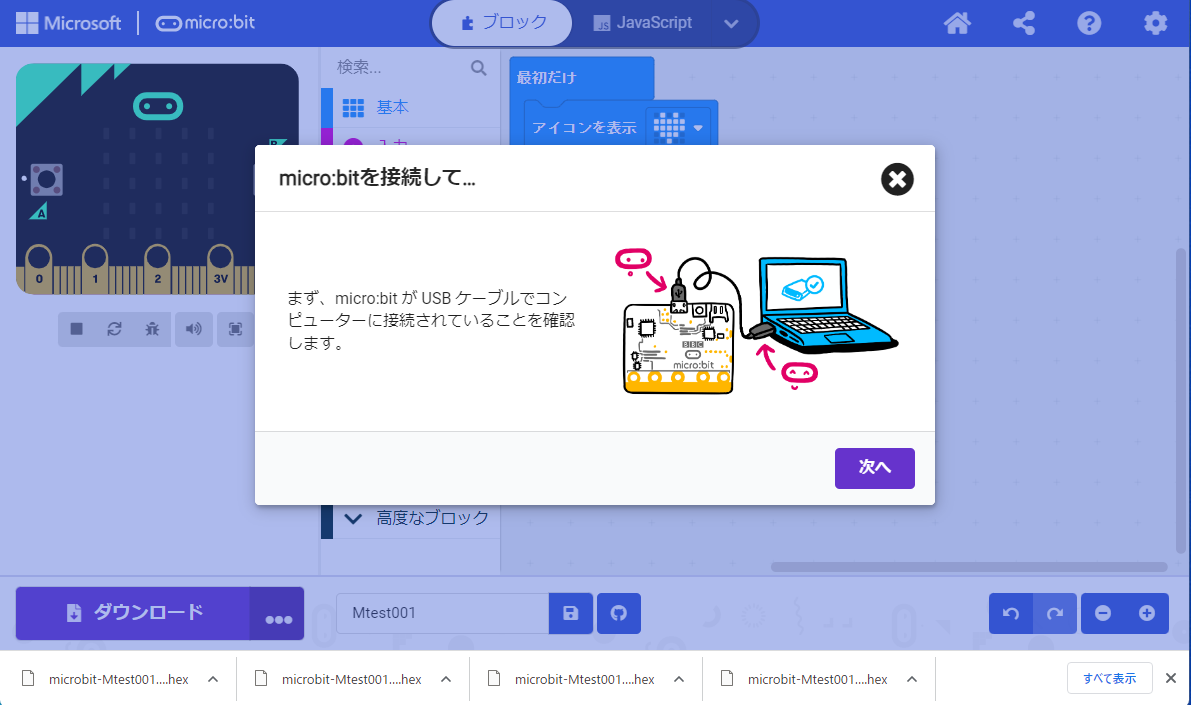1191x705 pixels.
Task: Click the simulator pin 2
Action: point(157,269)
